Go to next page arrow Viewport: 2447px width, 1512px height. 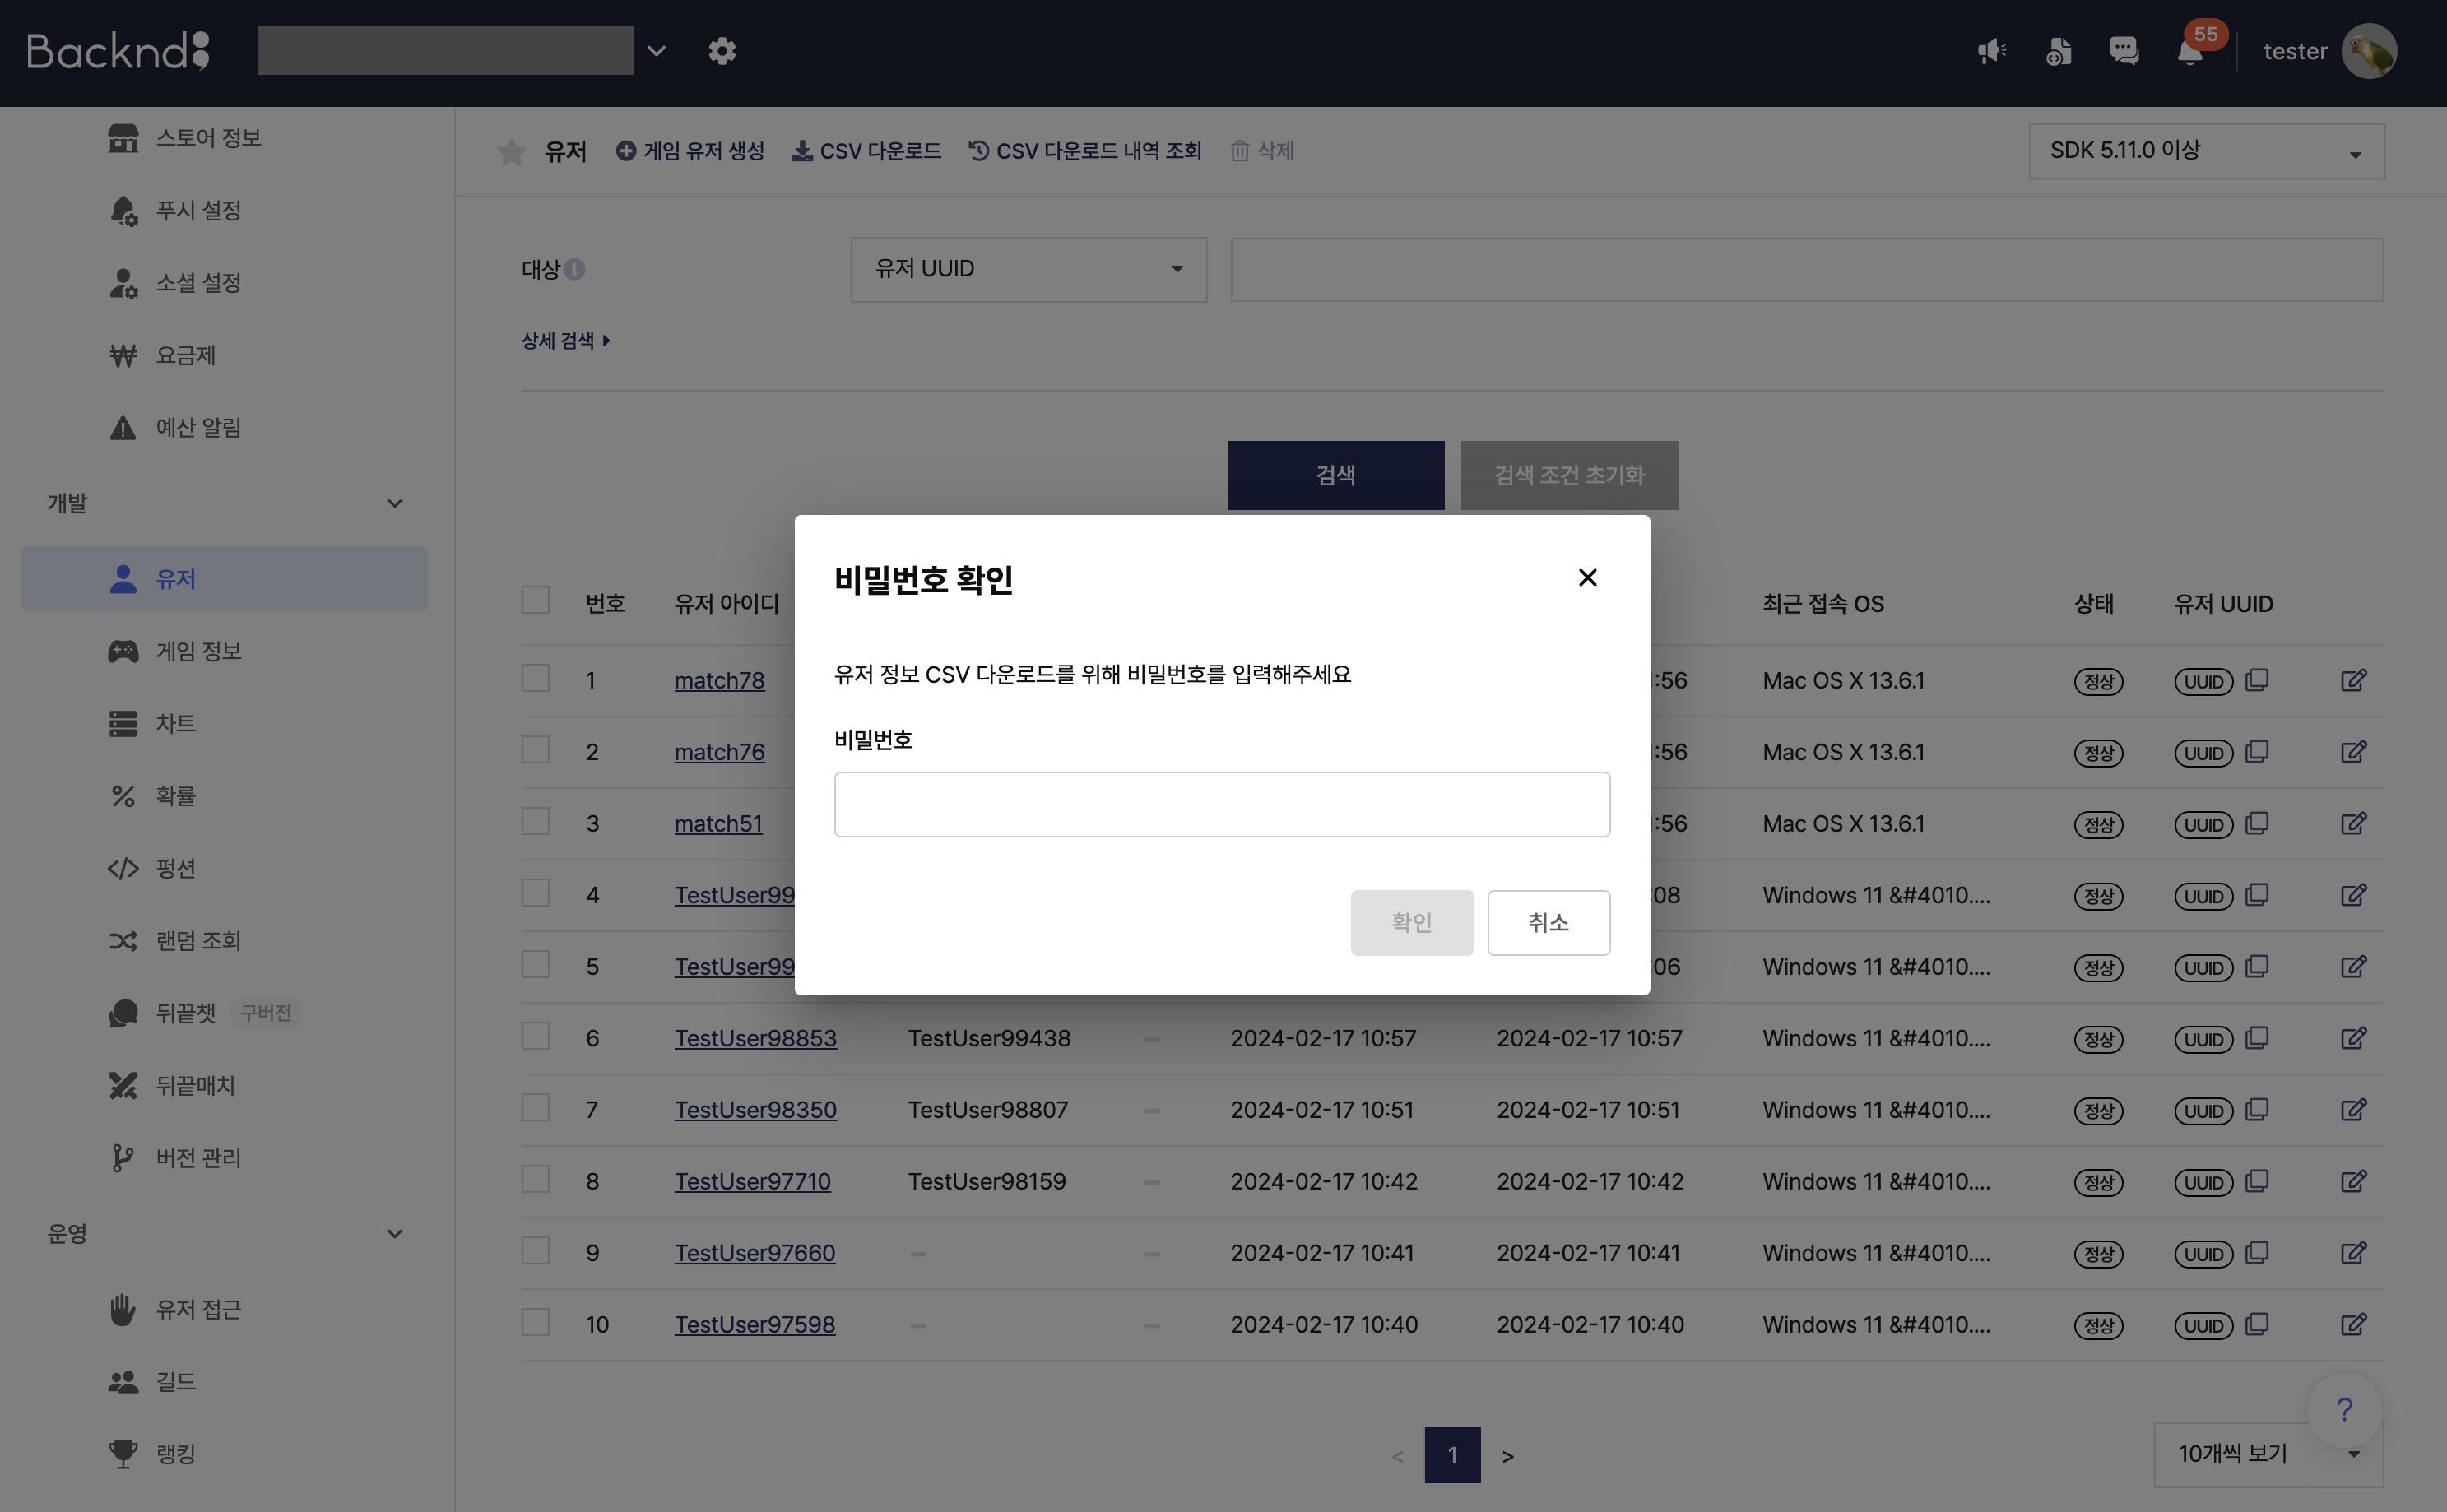(x=1507, y=1457)
